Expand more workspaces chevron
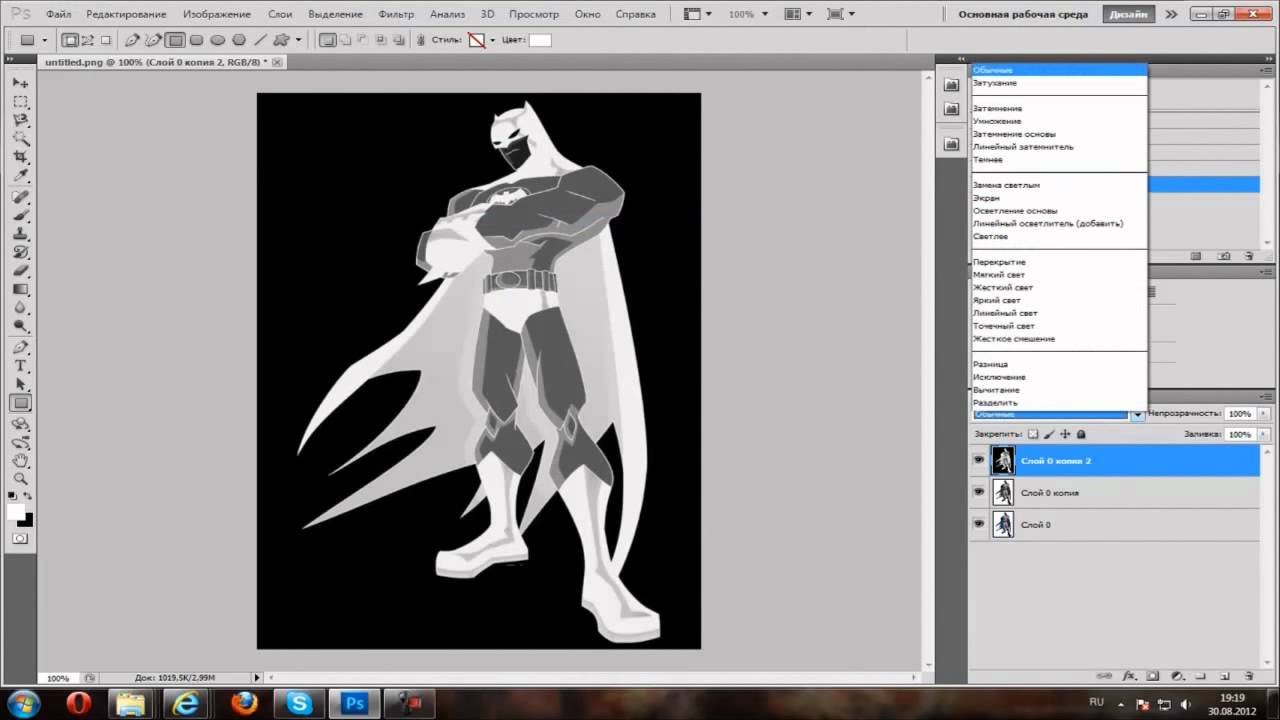 [x=1171, y=15]
